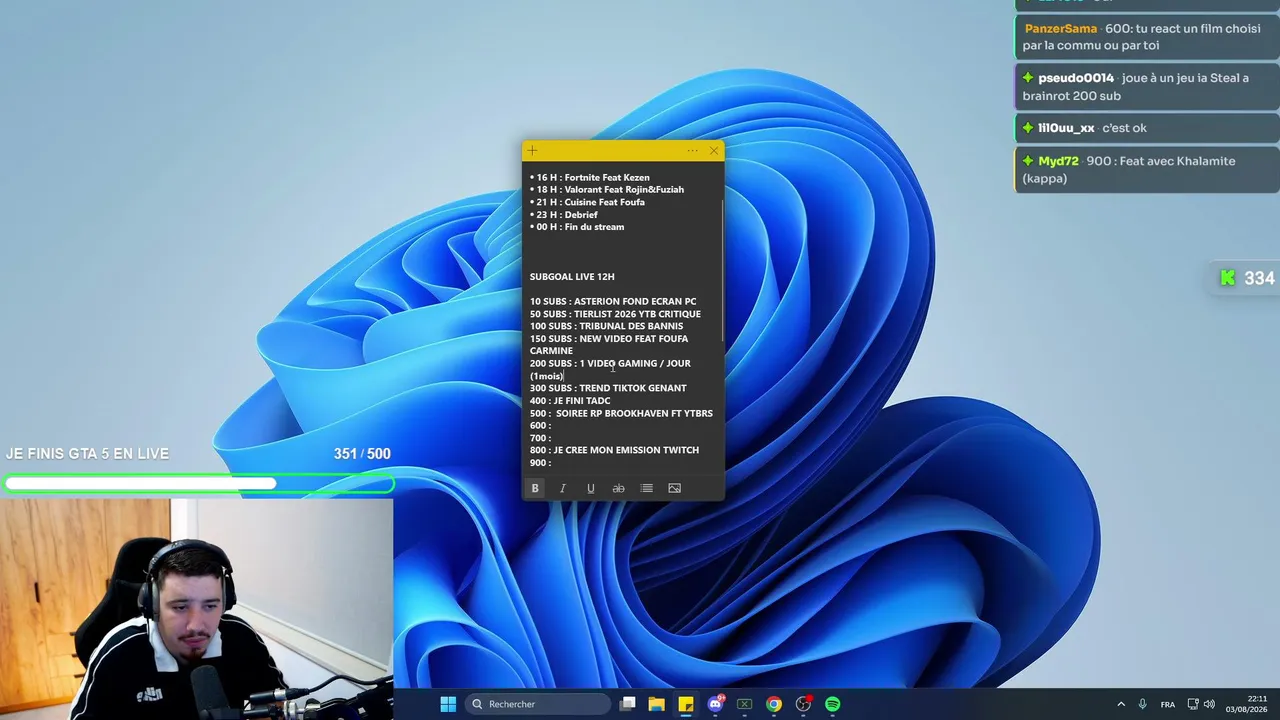
Task: Click the line "00 H : Fin du stream"
Action: (x=577, y=227)
